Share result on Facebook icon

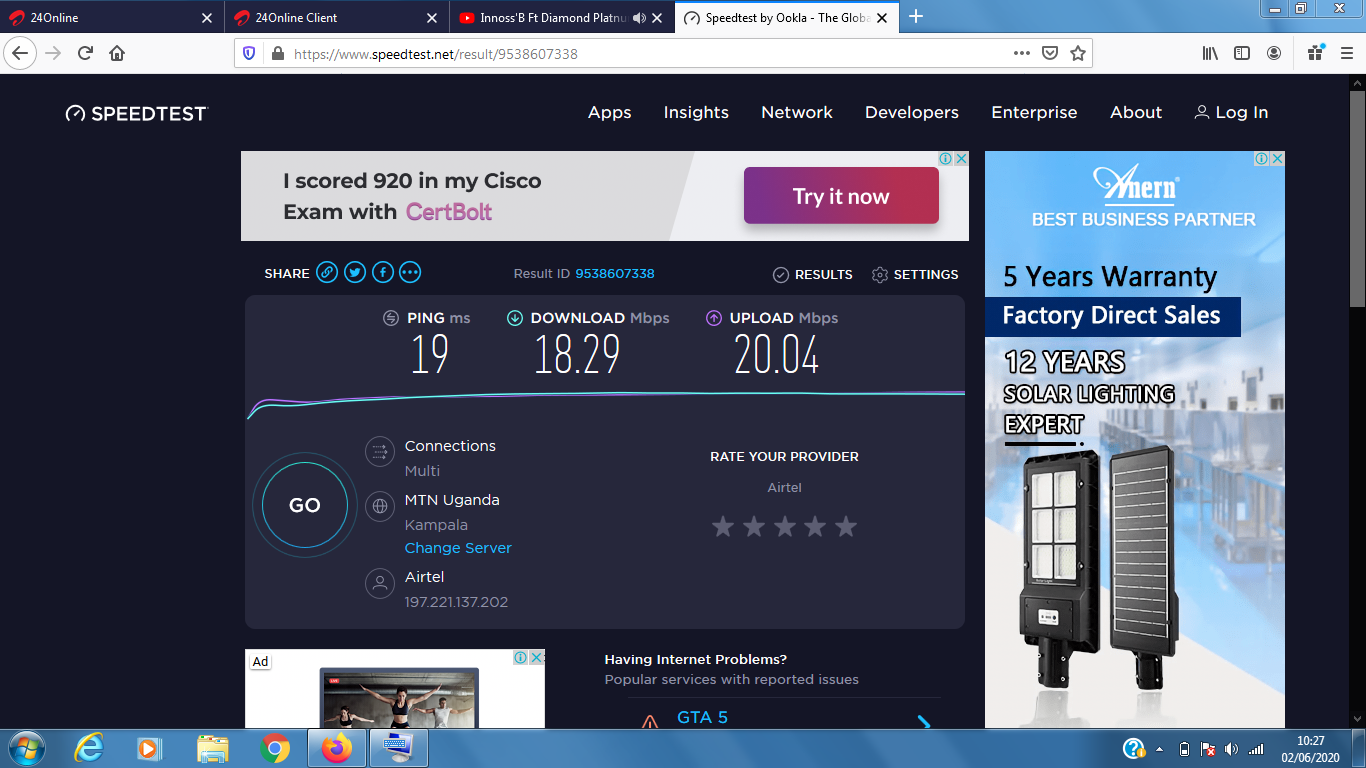383,273
